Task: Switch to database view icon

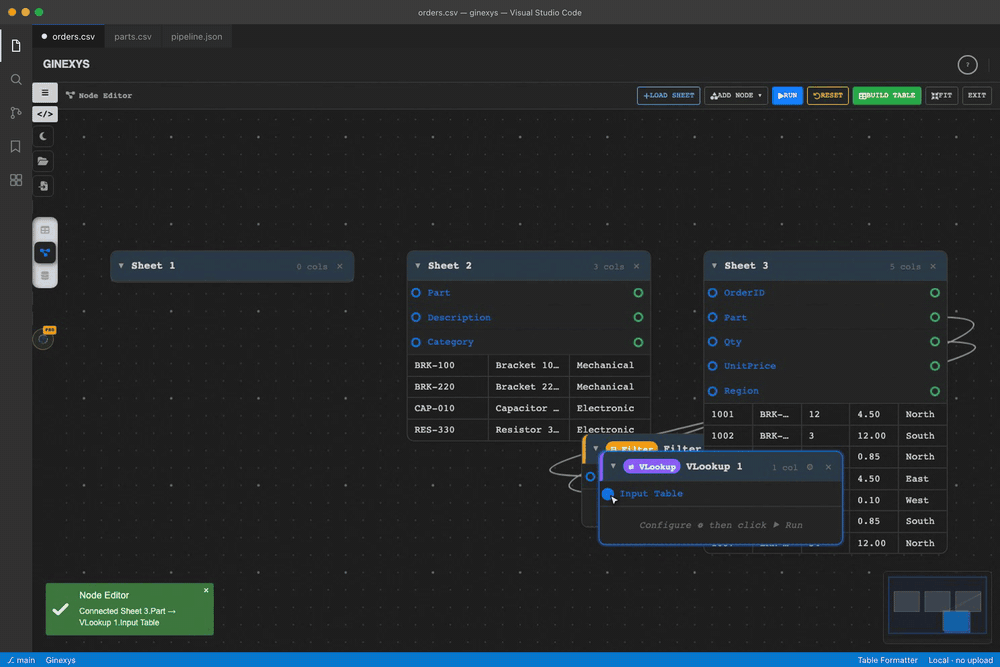Action: pyautogui.click(x=45, y=275)
